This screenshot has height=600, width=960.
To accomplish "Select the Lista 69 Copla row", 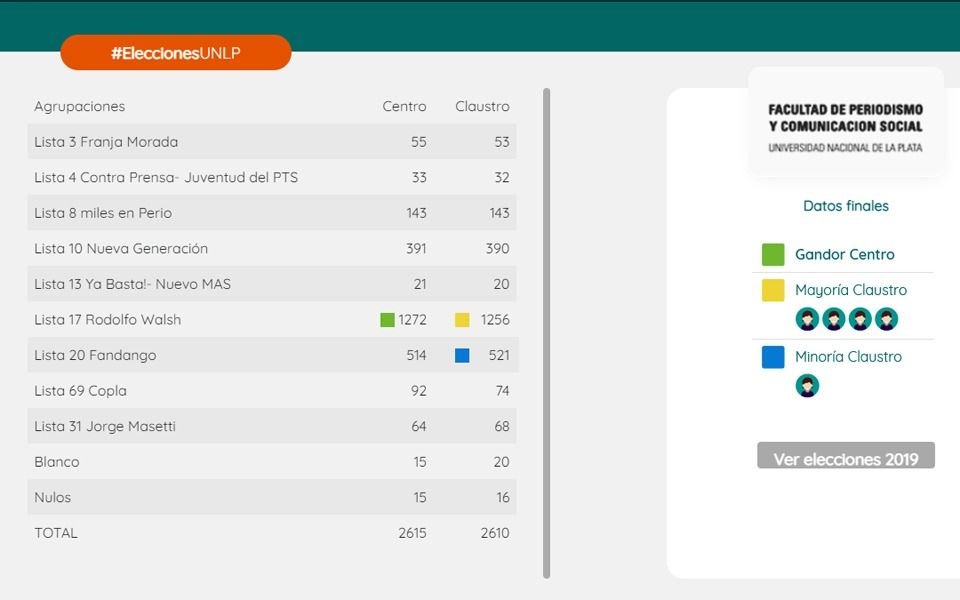I will coord(272,390).
